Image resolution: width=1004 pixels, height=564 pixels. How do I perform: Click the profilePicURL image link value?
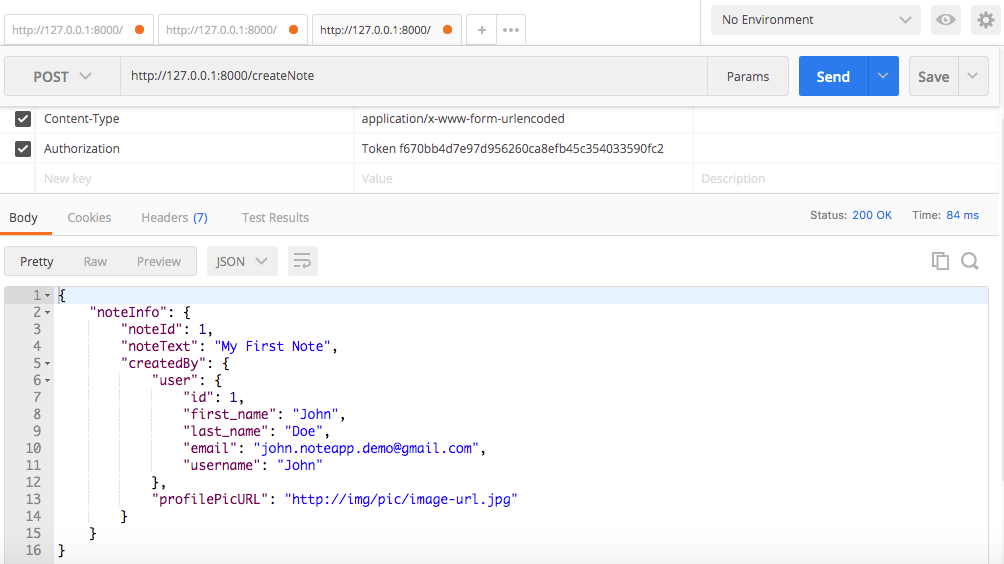click(401, 499)
